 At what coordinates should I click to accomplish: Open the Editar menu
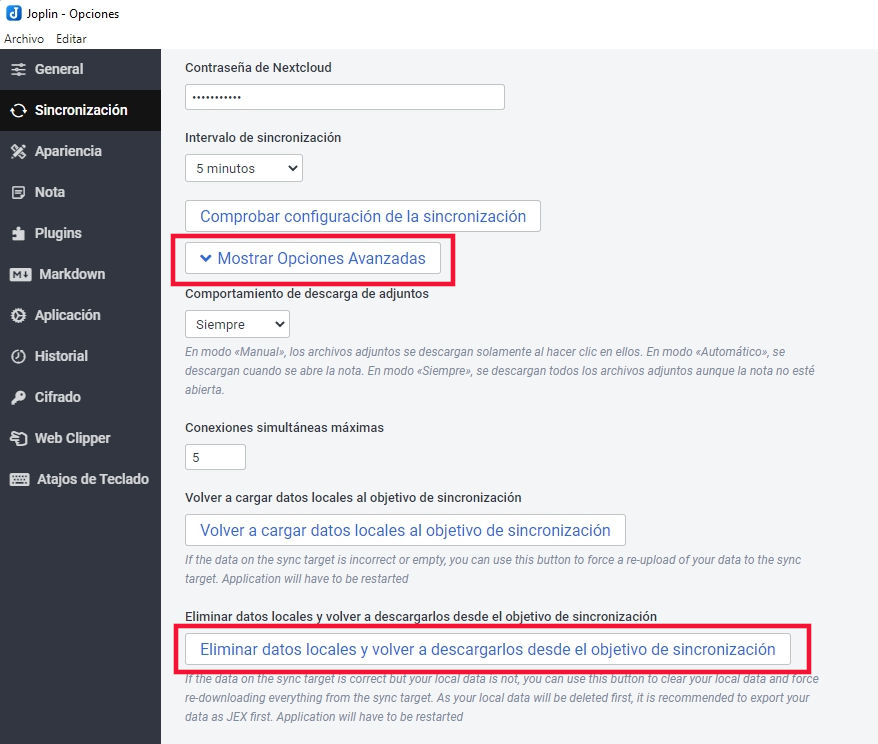[71, 39]
